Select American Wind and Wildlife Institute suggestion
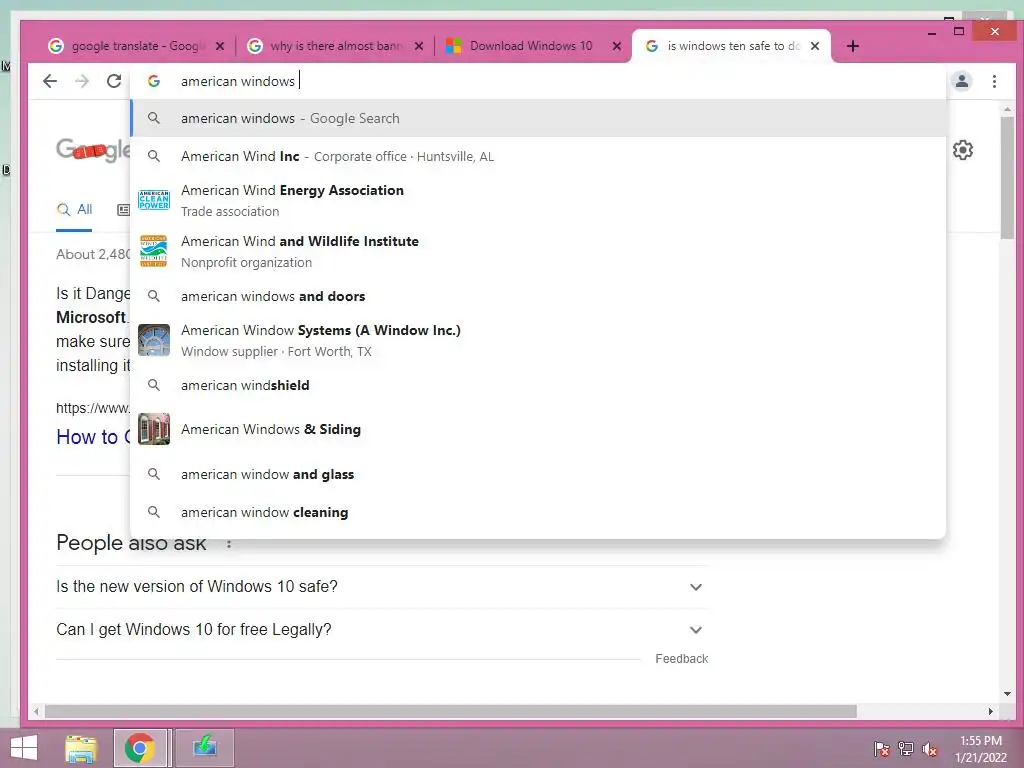1024x768 pixels. 539,251
